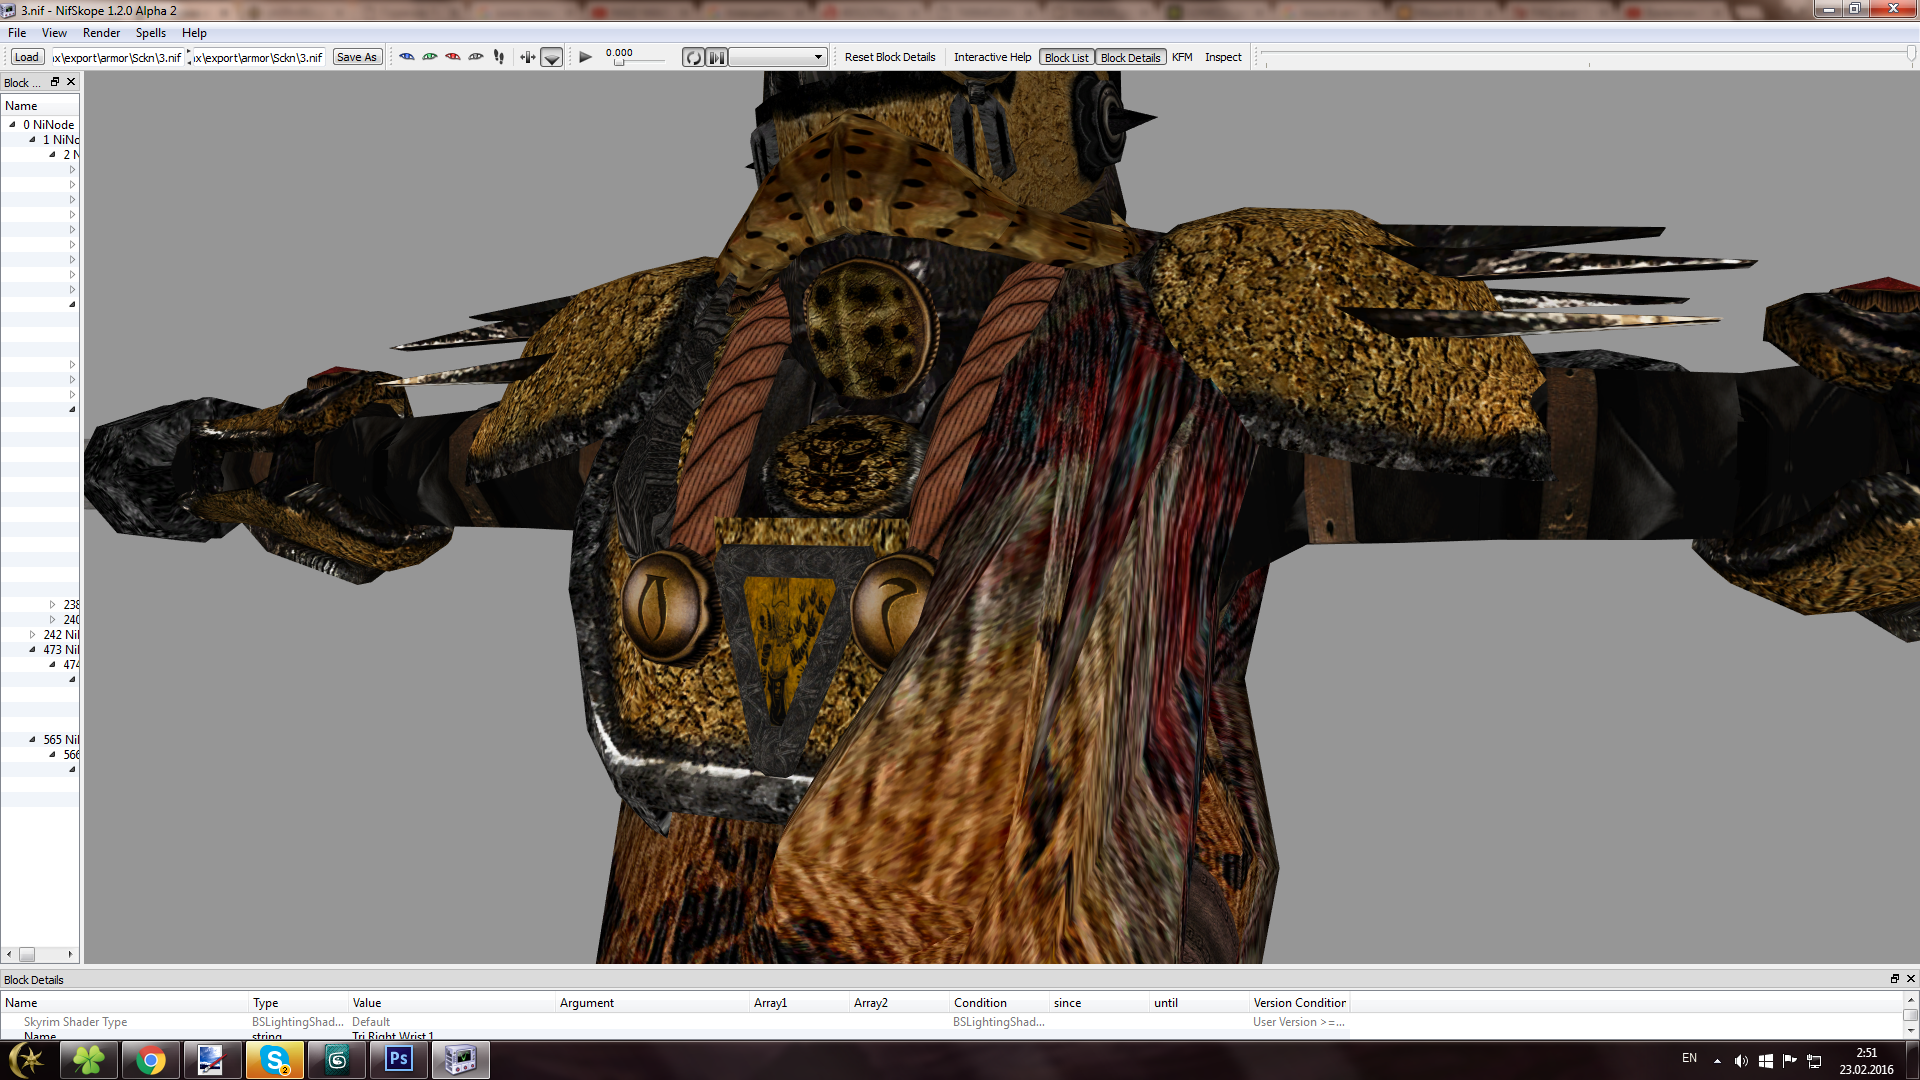Collapse the 1 NiNode tree item
The width and height of the screenshot is (1920, 1080).
coord(32,140)
